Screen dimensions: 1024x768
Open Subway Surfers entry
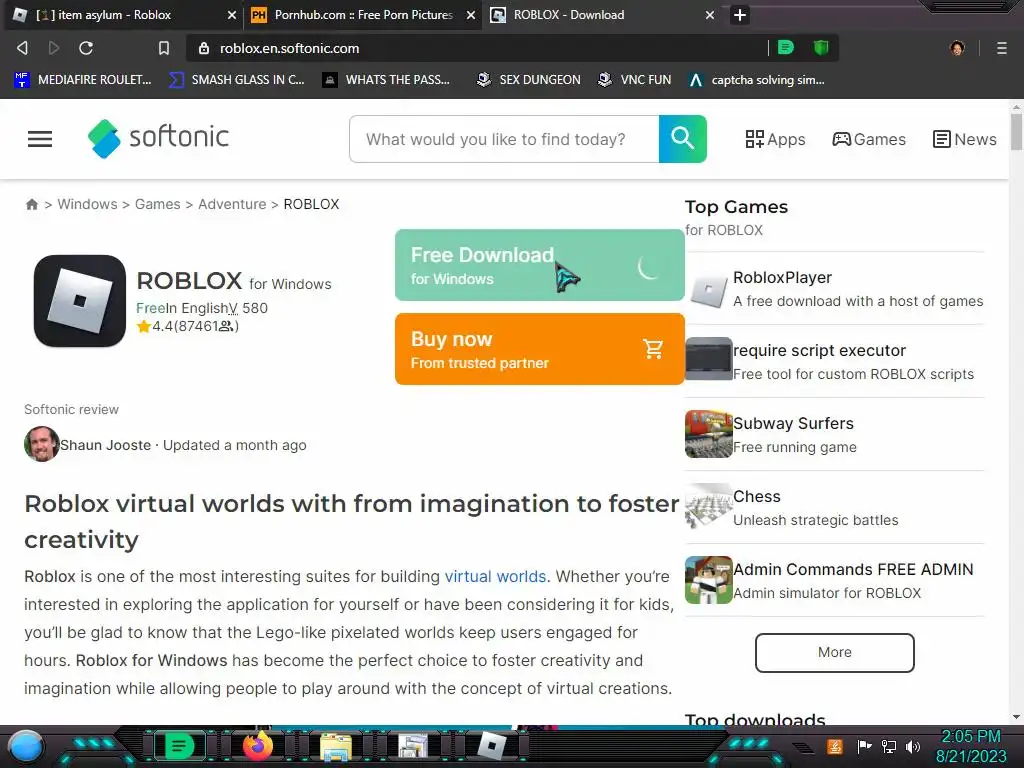pos(793,424)
